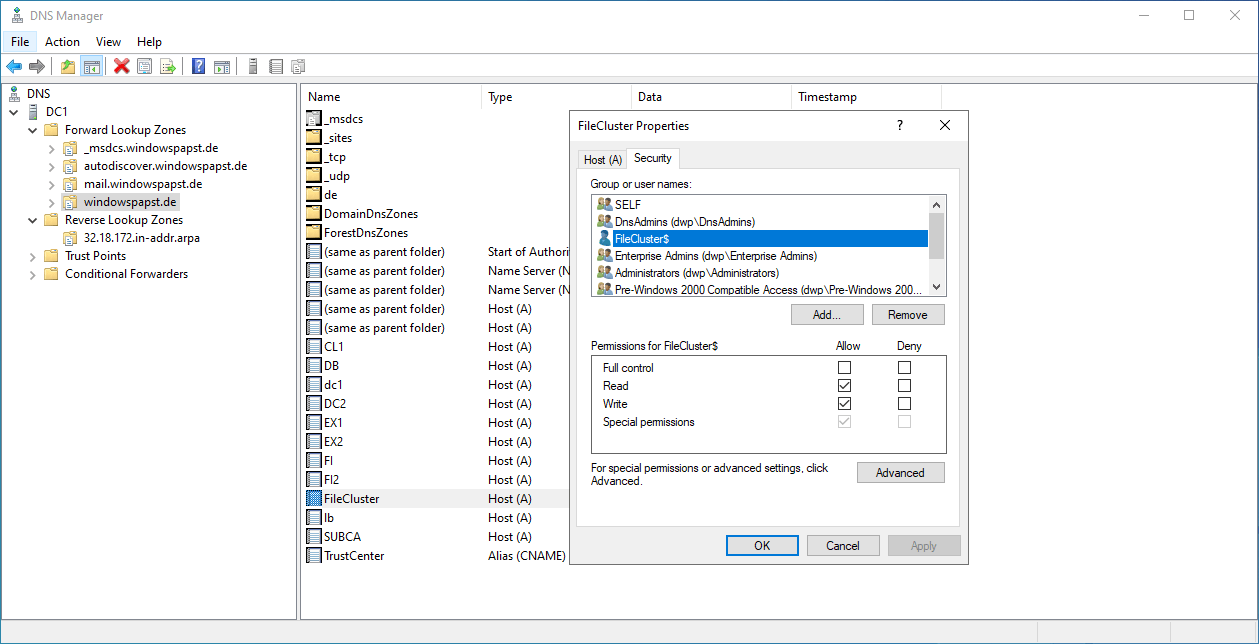1259x644 pixels.
Task: Click the blue Help question mark icon
Action: pos(198,67)
